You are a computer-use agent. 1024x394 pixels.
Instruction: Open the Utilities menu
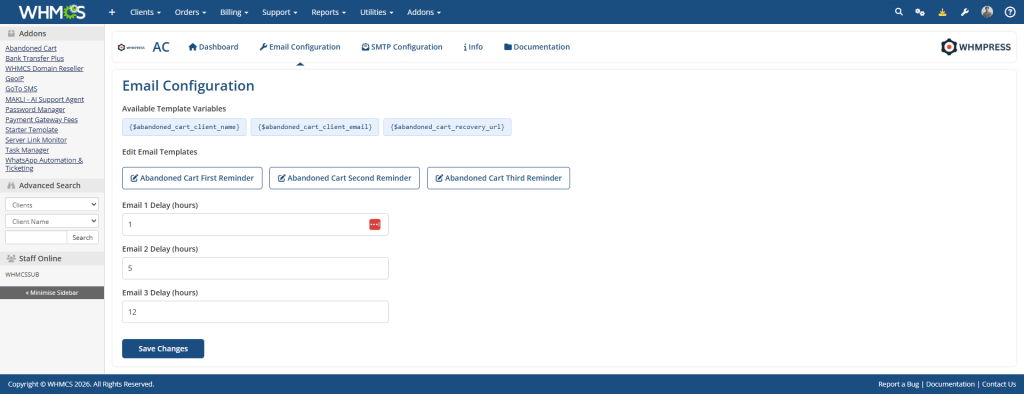376,12
